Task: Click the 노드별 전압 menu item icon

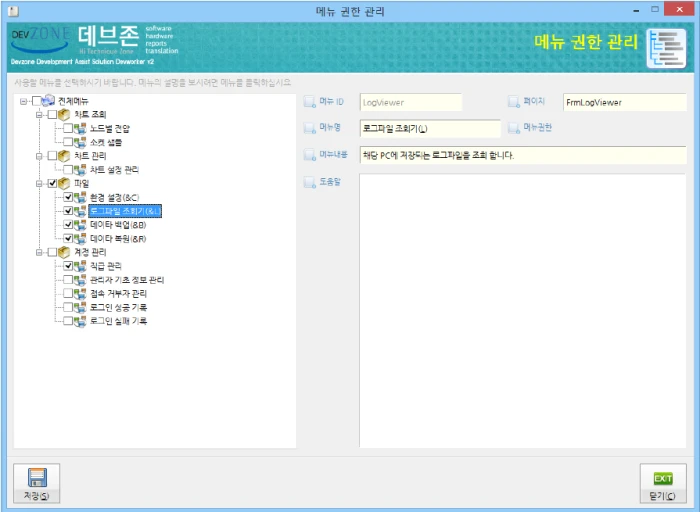Action: 80,129
